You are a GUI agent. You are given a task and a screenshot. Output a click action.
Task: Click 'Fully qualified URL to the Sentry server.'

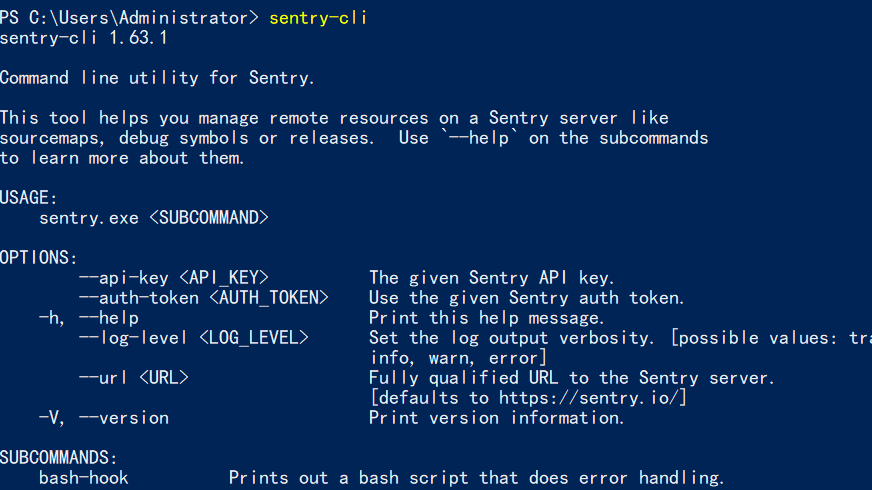572,378
